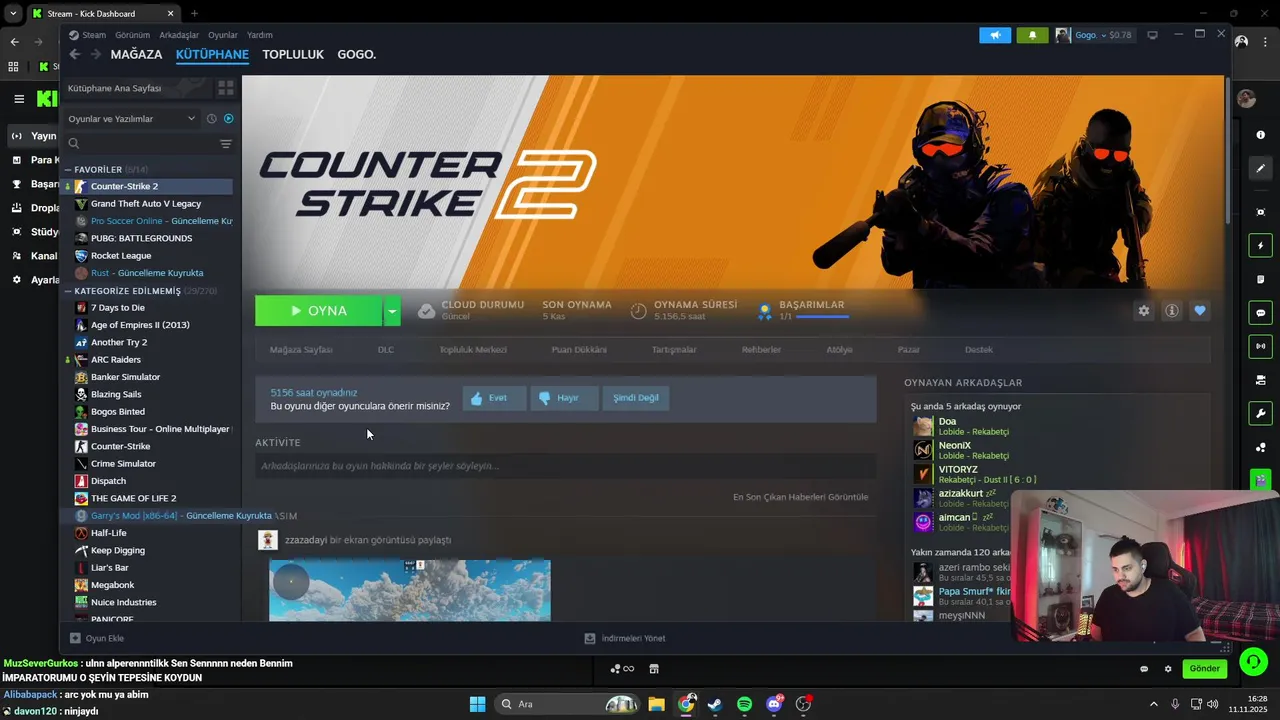Select Rocket League in library
The image size is (1280, 720).
[x=121, y=256]
